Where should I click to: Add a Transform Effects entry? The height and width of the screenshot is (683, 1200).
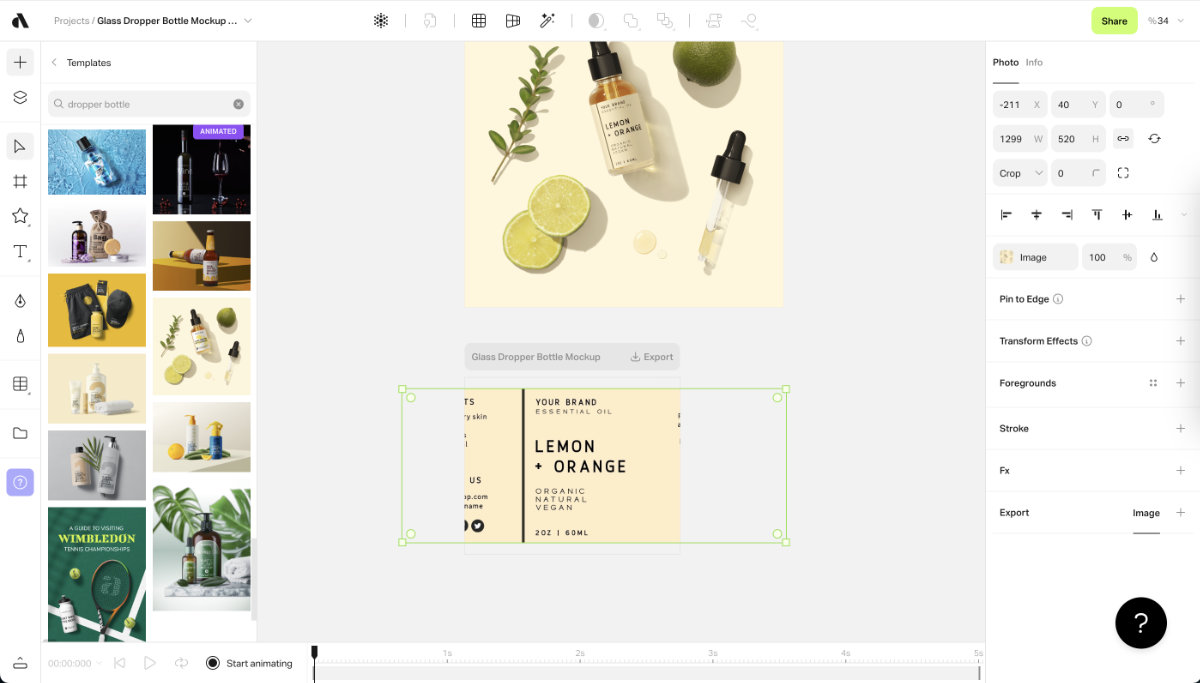click(1180, 341)
